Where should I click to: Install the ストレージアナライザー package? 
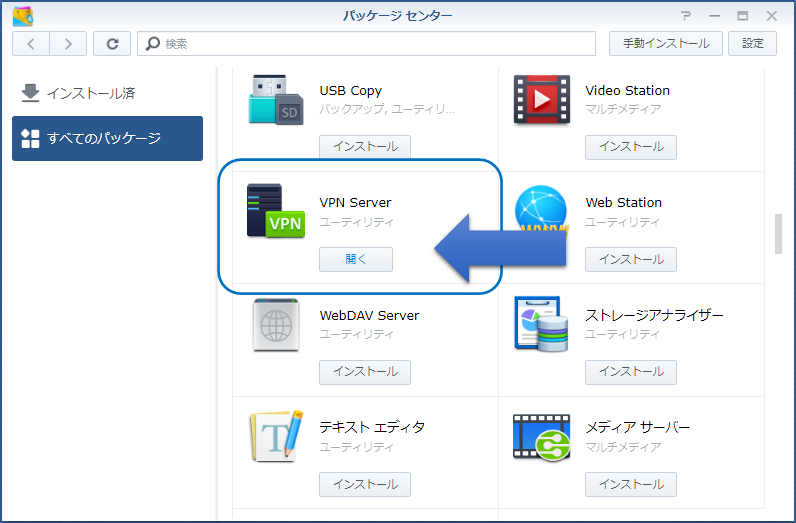click(631, 372)
